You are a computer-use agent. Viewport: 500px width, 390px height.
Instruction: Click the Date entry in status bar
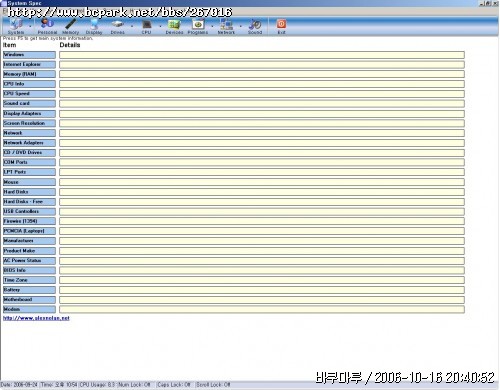(x=19, y=385)
